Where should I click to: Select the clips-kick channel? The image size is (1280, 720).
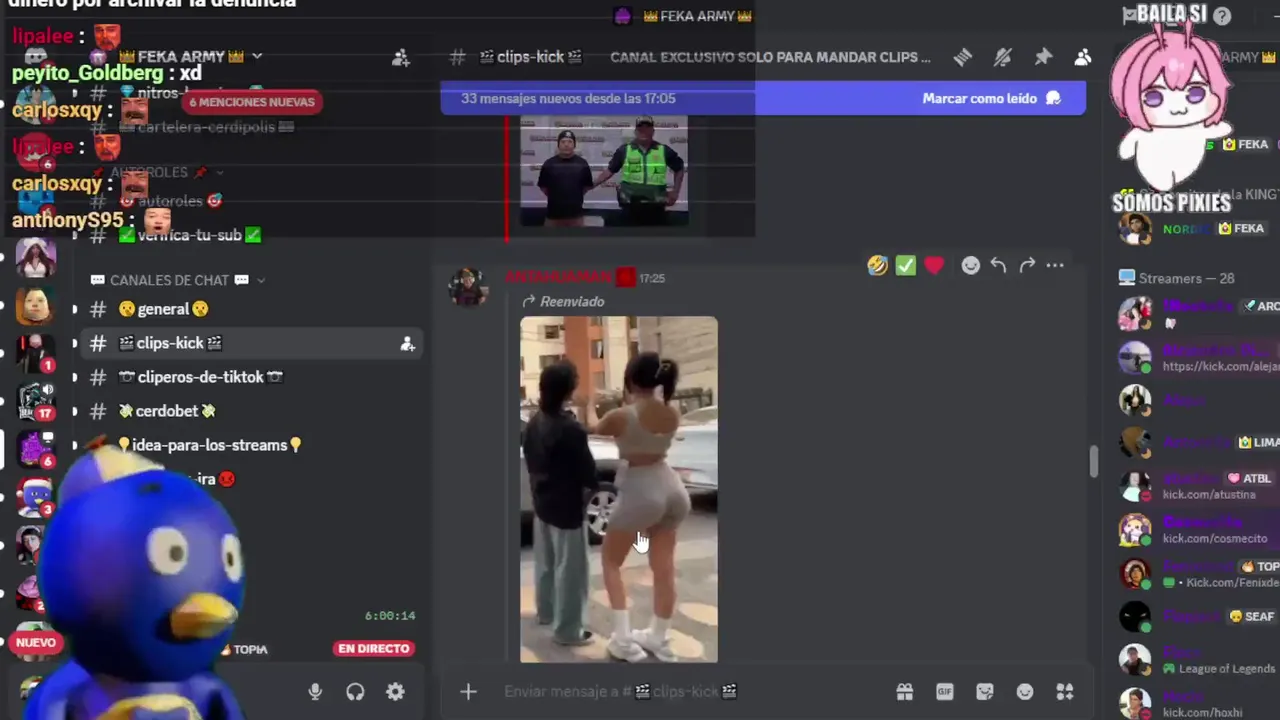pyautogui.click(x=251, y=343)
